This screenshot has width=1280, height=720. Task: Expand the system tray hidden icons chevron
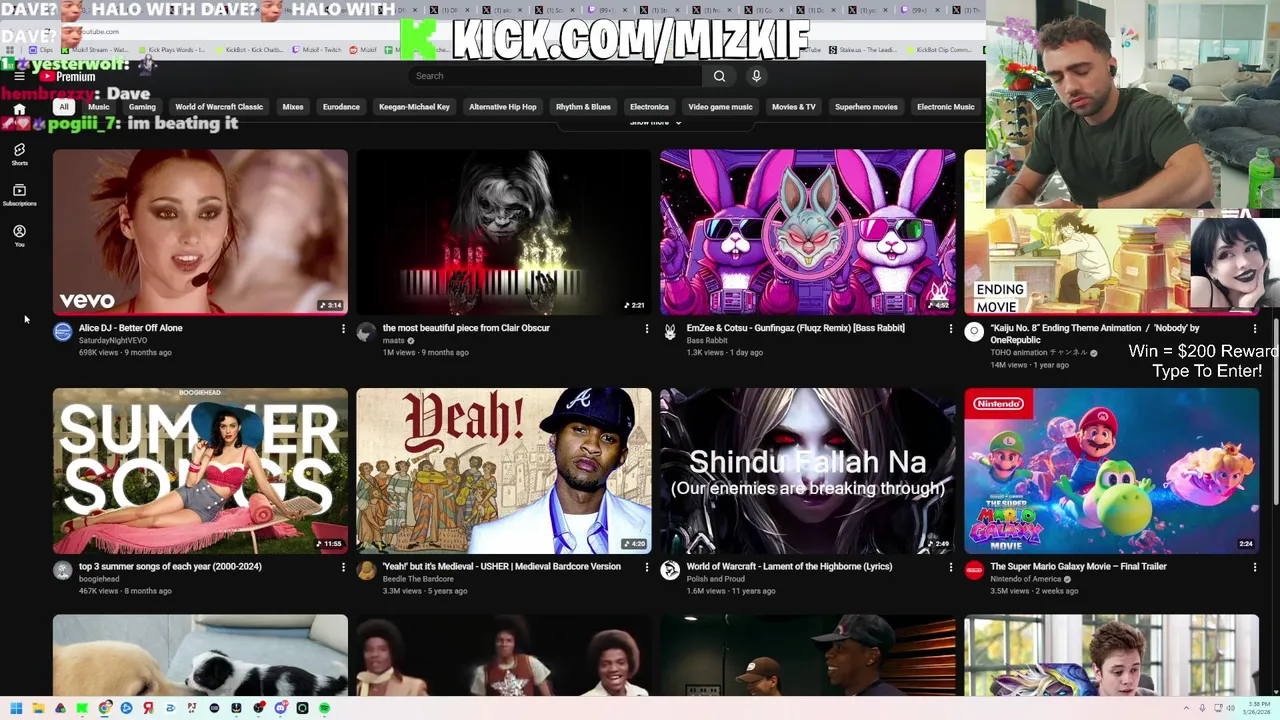pos(1186,708)
